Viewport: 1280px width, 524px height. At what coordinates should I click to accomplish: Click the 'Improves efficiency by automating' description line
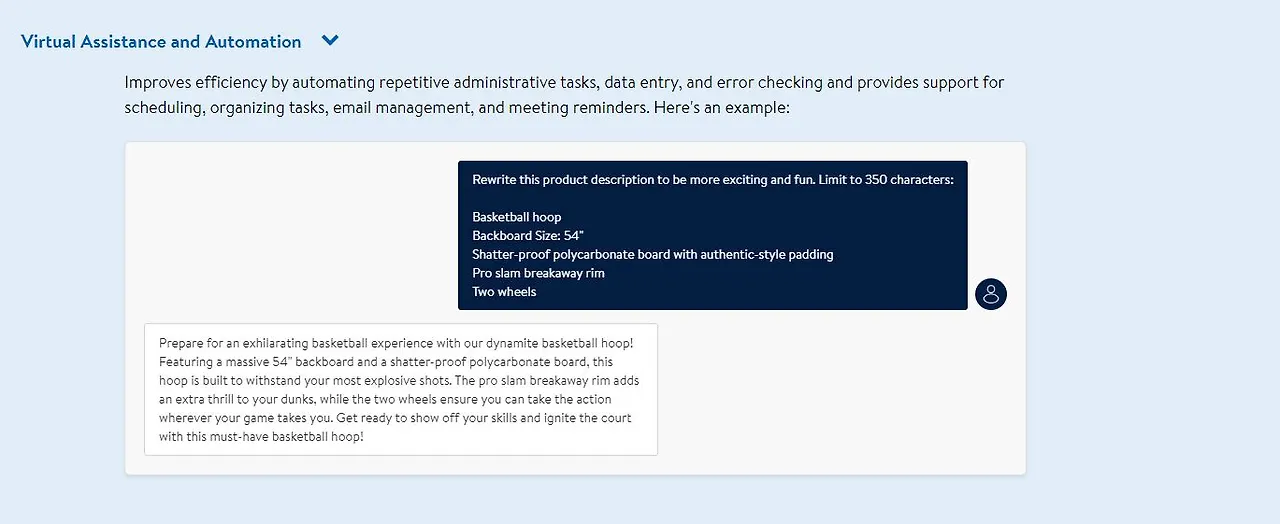(x=565, y=82)
